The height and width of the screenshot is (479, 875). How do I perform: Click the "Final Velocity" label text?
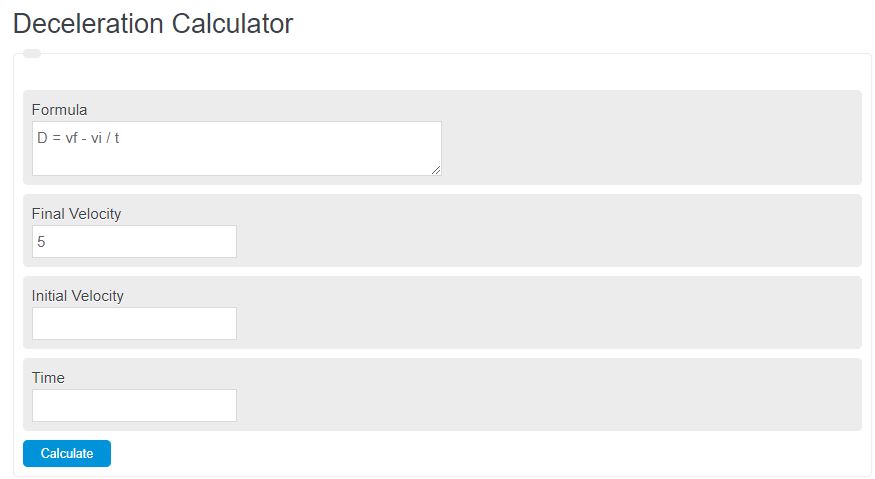[77, 213]
